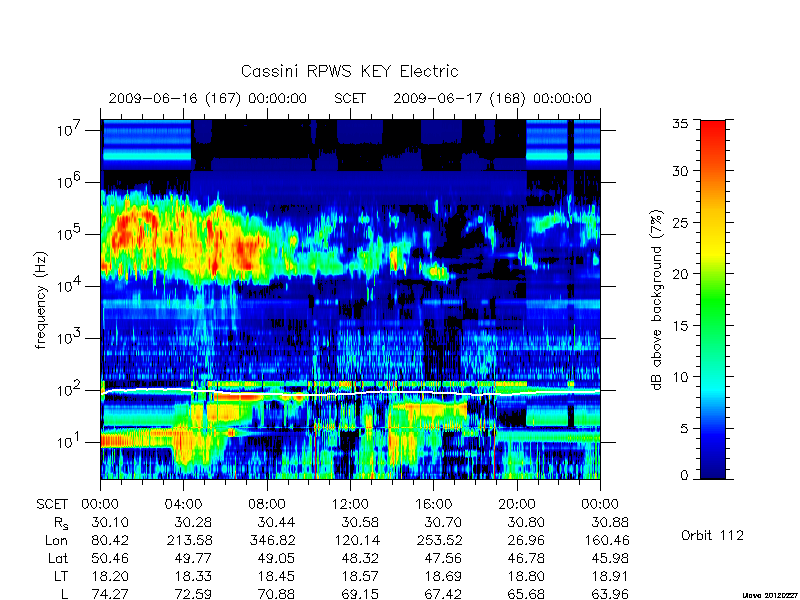
Task: Click the Rs value '30.88'
Action: click(610, 522)
